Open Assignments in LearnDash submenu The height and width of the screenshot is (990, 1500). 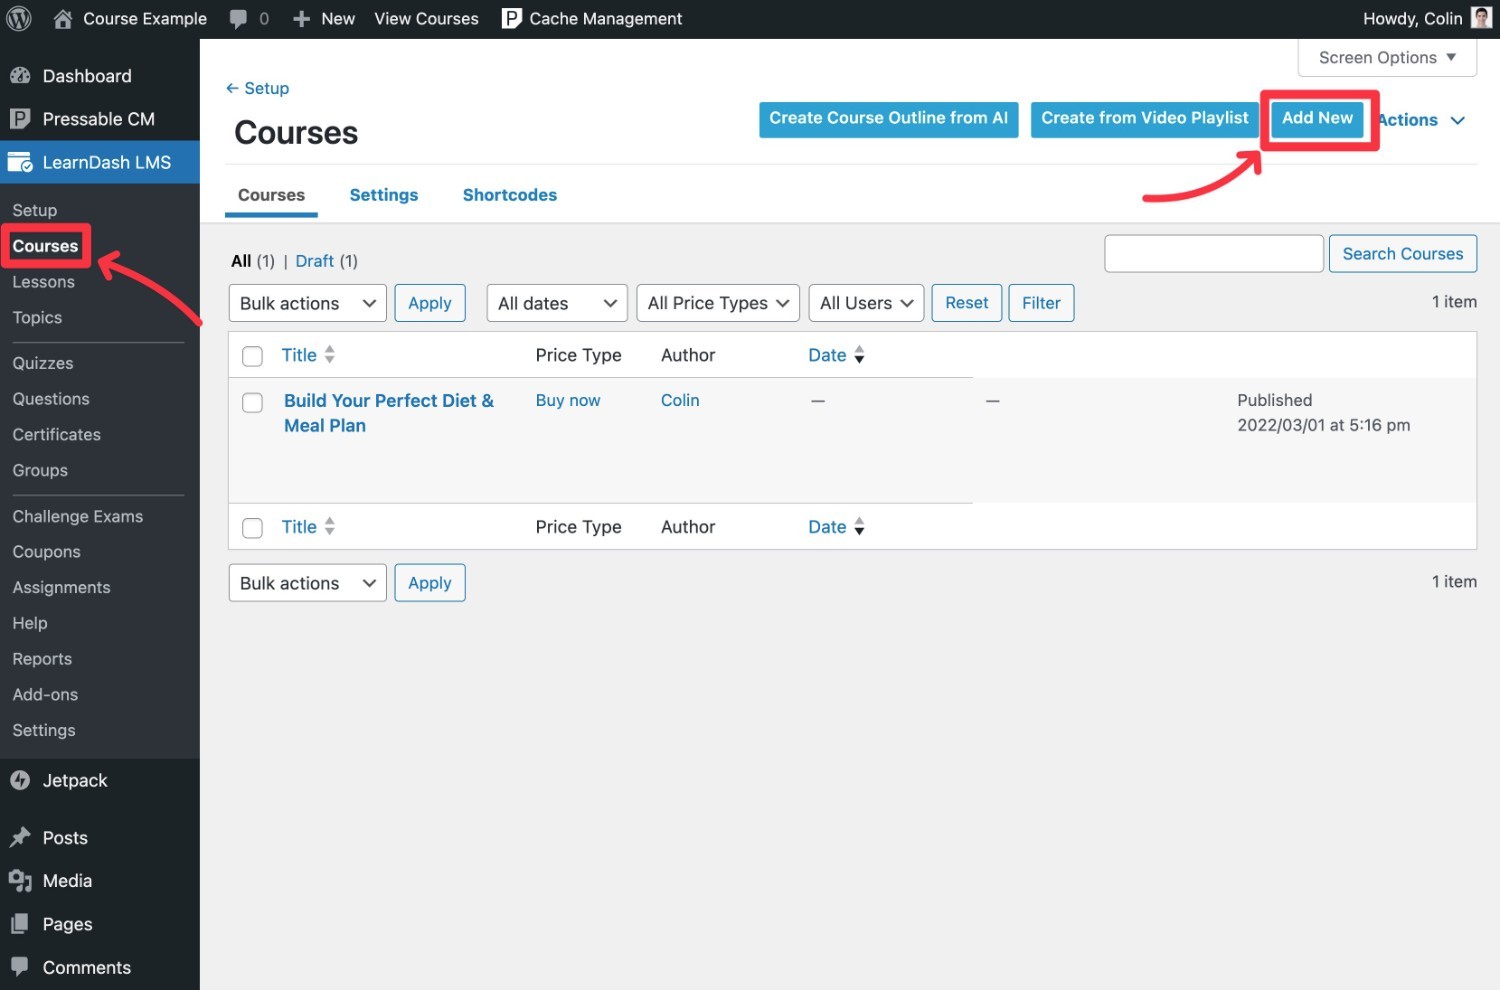pos(61,587)
